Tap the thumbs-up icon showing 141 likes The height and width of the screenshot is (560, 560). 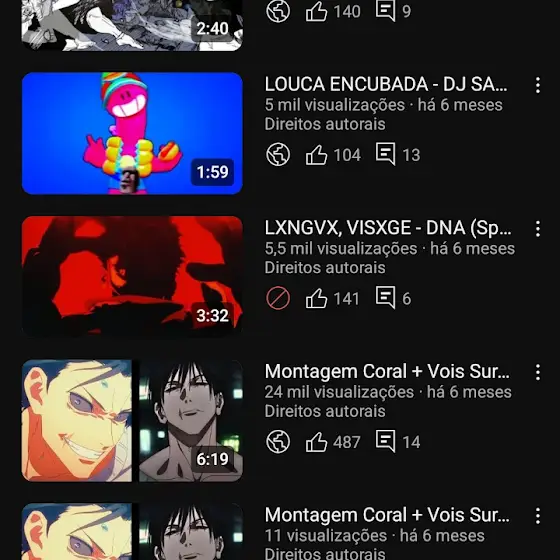coord(316,298)
